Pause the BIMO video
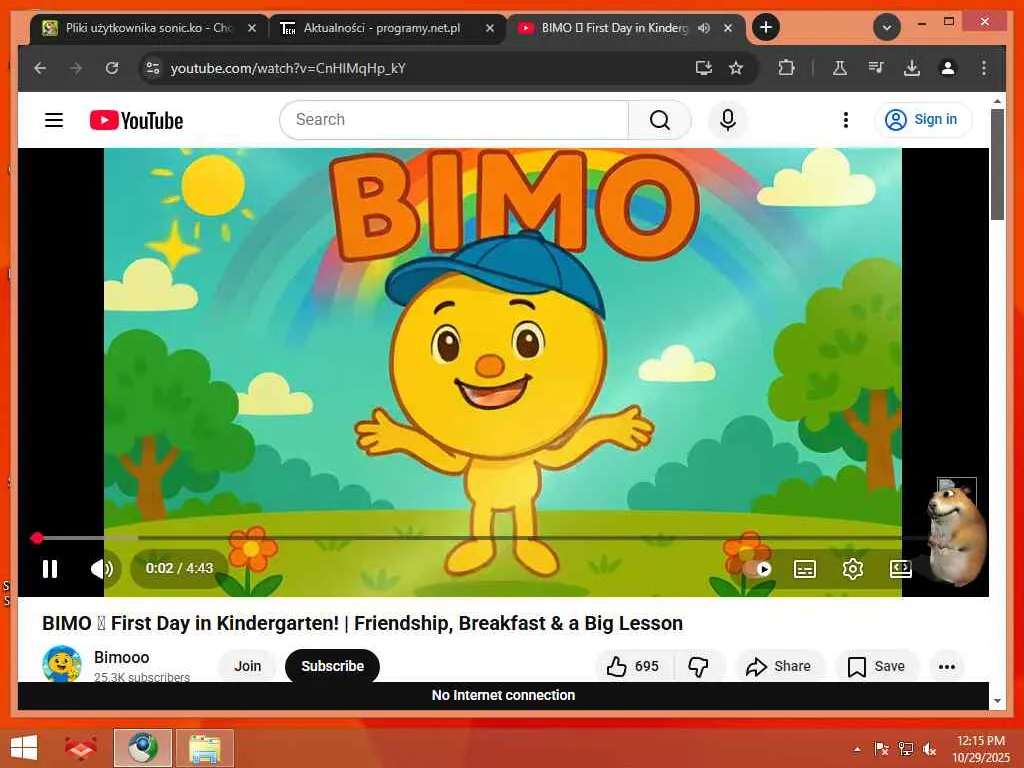Screen dimensions: 1024x768 (50, 569)
